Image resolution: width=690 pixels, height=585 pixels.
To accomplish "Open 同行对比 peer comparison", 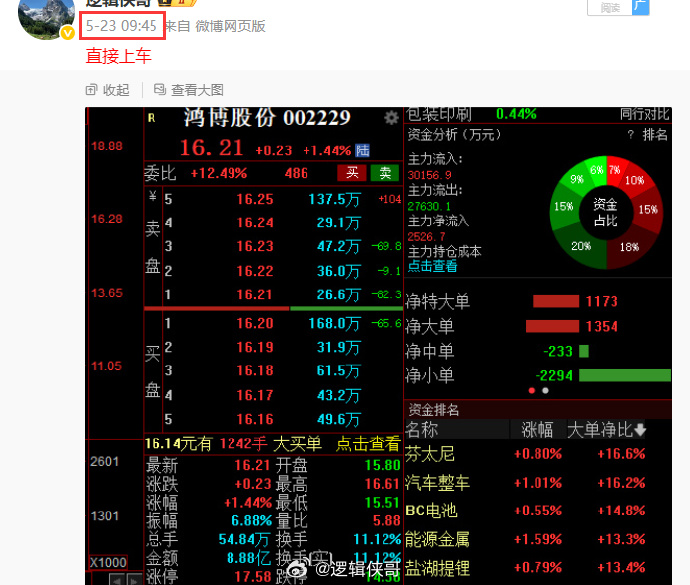I will coord(645,114).
